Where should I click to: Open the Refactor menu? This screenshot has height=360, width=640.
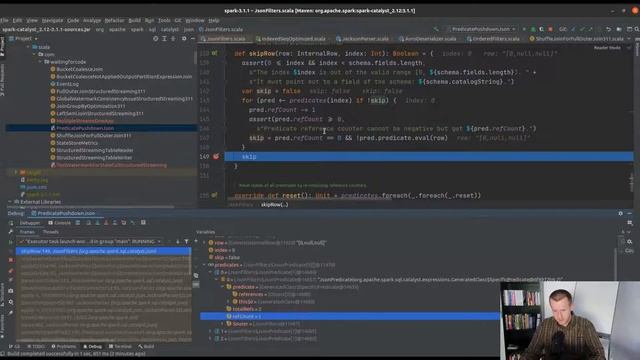tap(114, 20)
